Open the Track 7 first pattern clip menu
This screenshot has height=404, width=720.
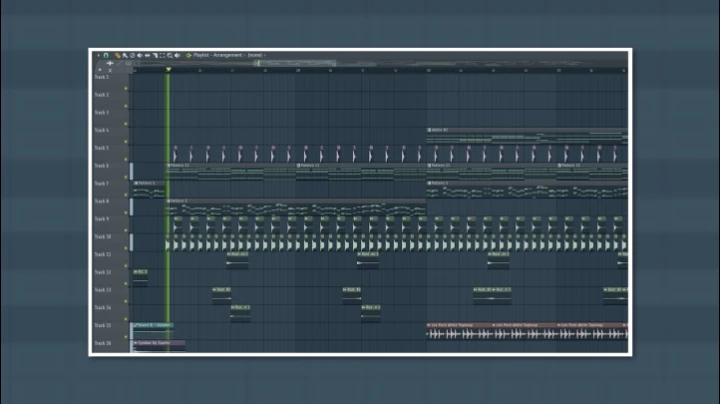(x=136, y=183)
